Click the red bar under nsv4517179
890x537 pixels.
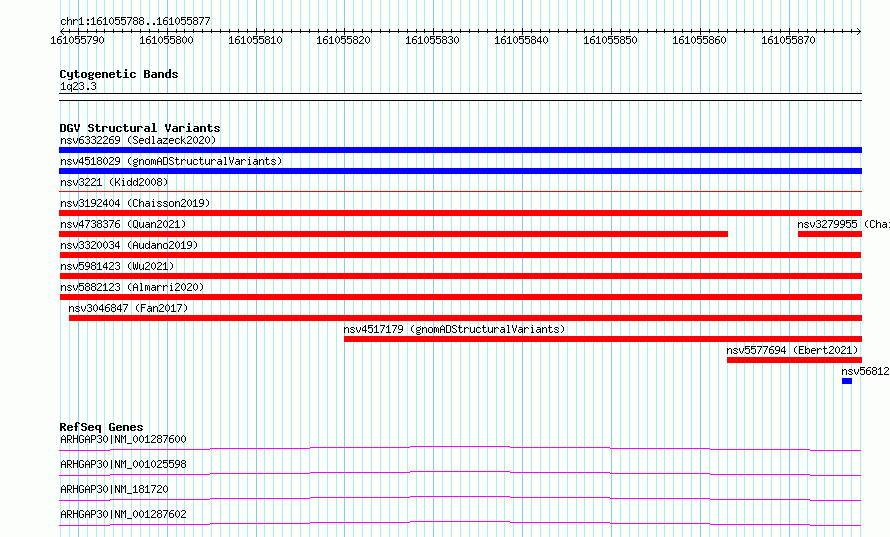tap(603, 339)
